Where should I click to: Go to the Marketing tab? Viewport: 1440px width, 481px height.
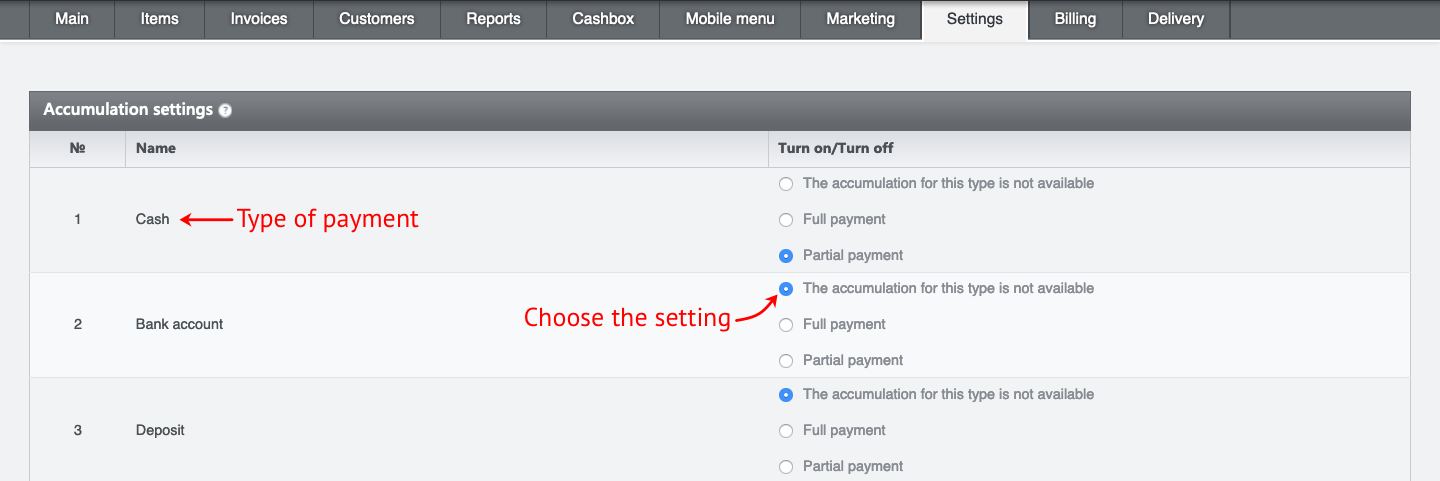point(861,19)
